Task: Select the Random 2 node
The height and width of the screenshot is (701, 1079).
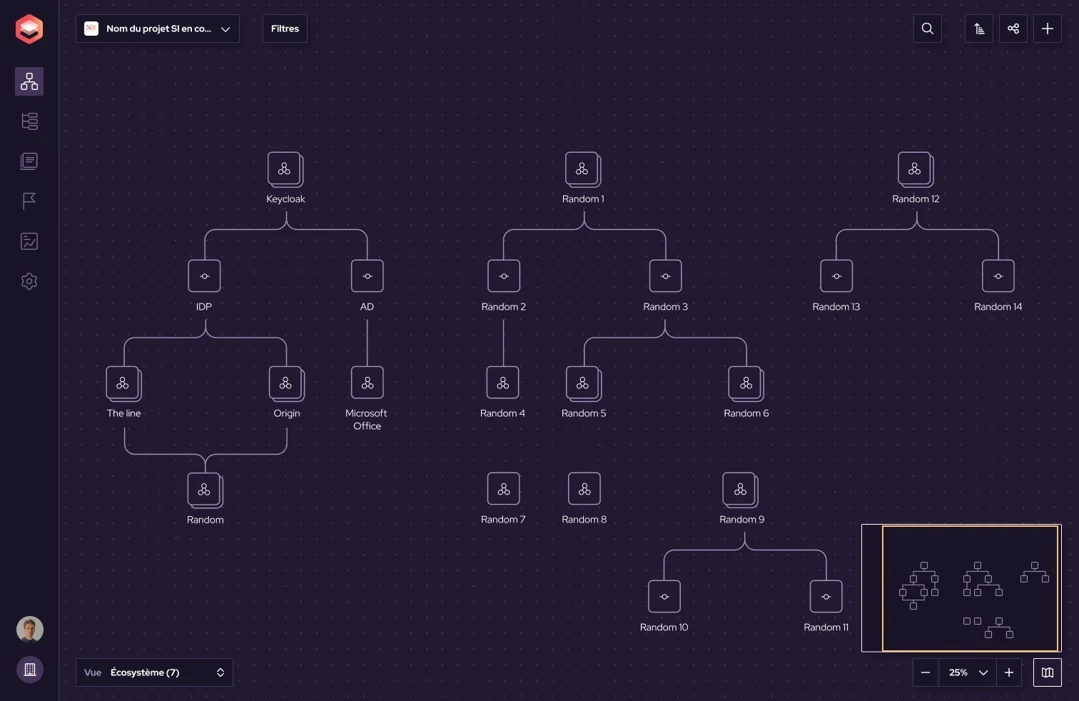Action: tap(504, 276)
